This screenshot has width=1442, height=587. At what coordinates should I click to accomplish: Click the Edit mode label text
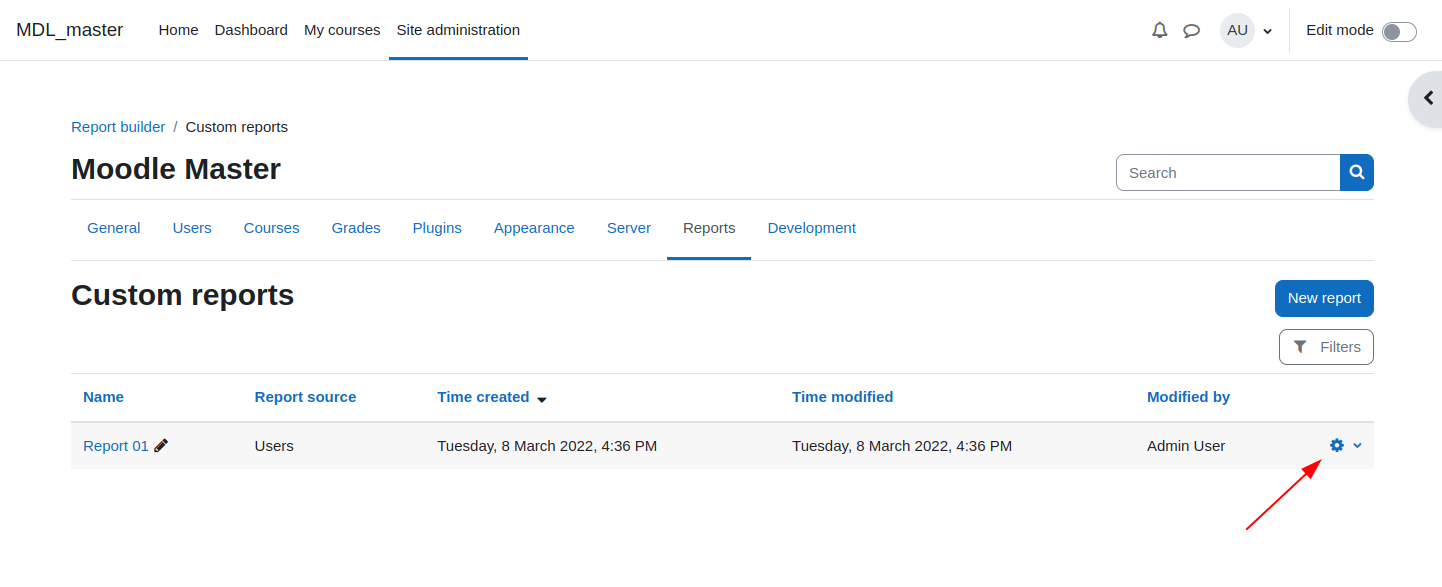pyautogui.click(x=1340, y=30)
